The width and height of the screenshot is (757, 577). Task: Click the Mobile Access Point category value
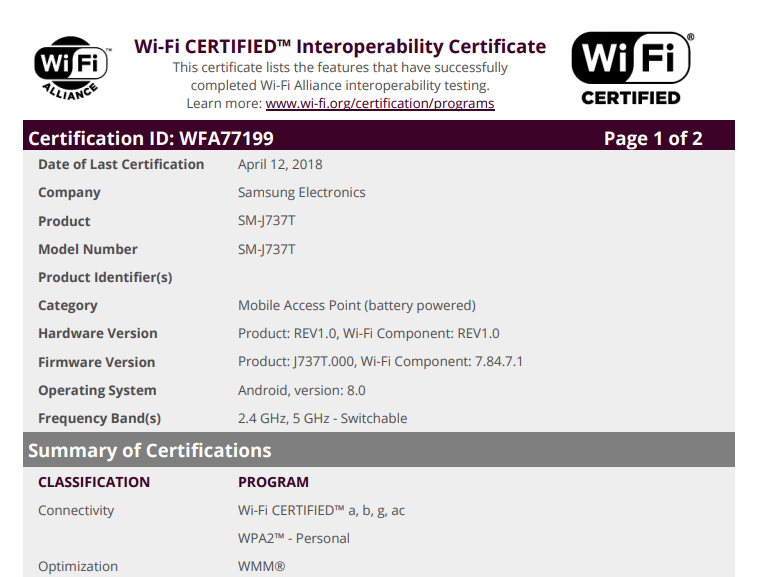tap(356, 305)
